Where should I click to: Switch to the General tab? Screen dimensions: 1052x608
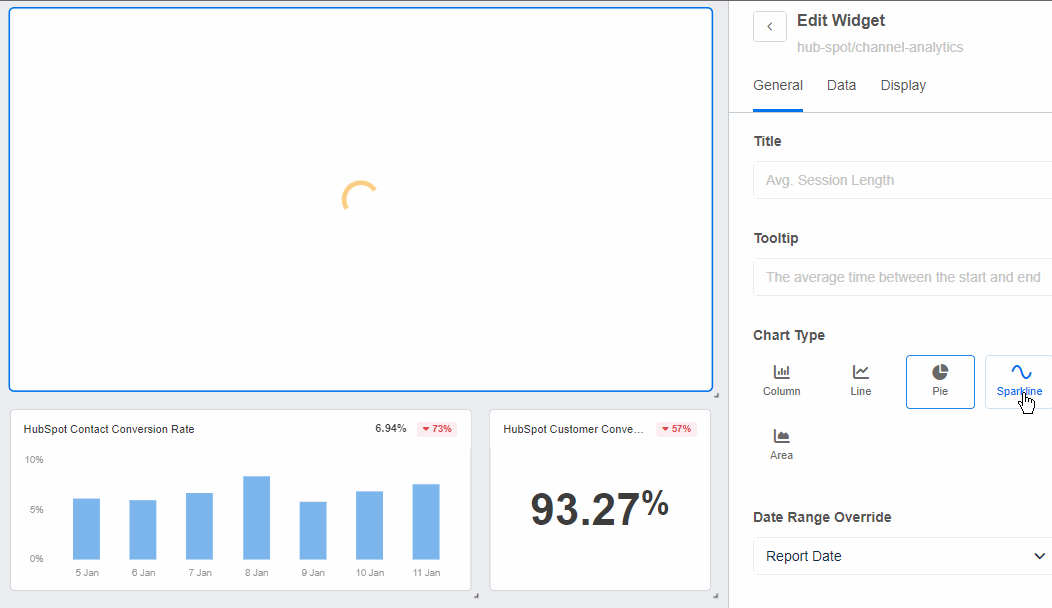[x=778, y=86]
